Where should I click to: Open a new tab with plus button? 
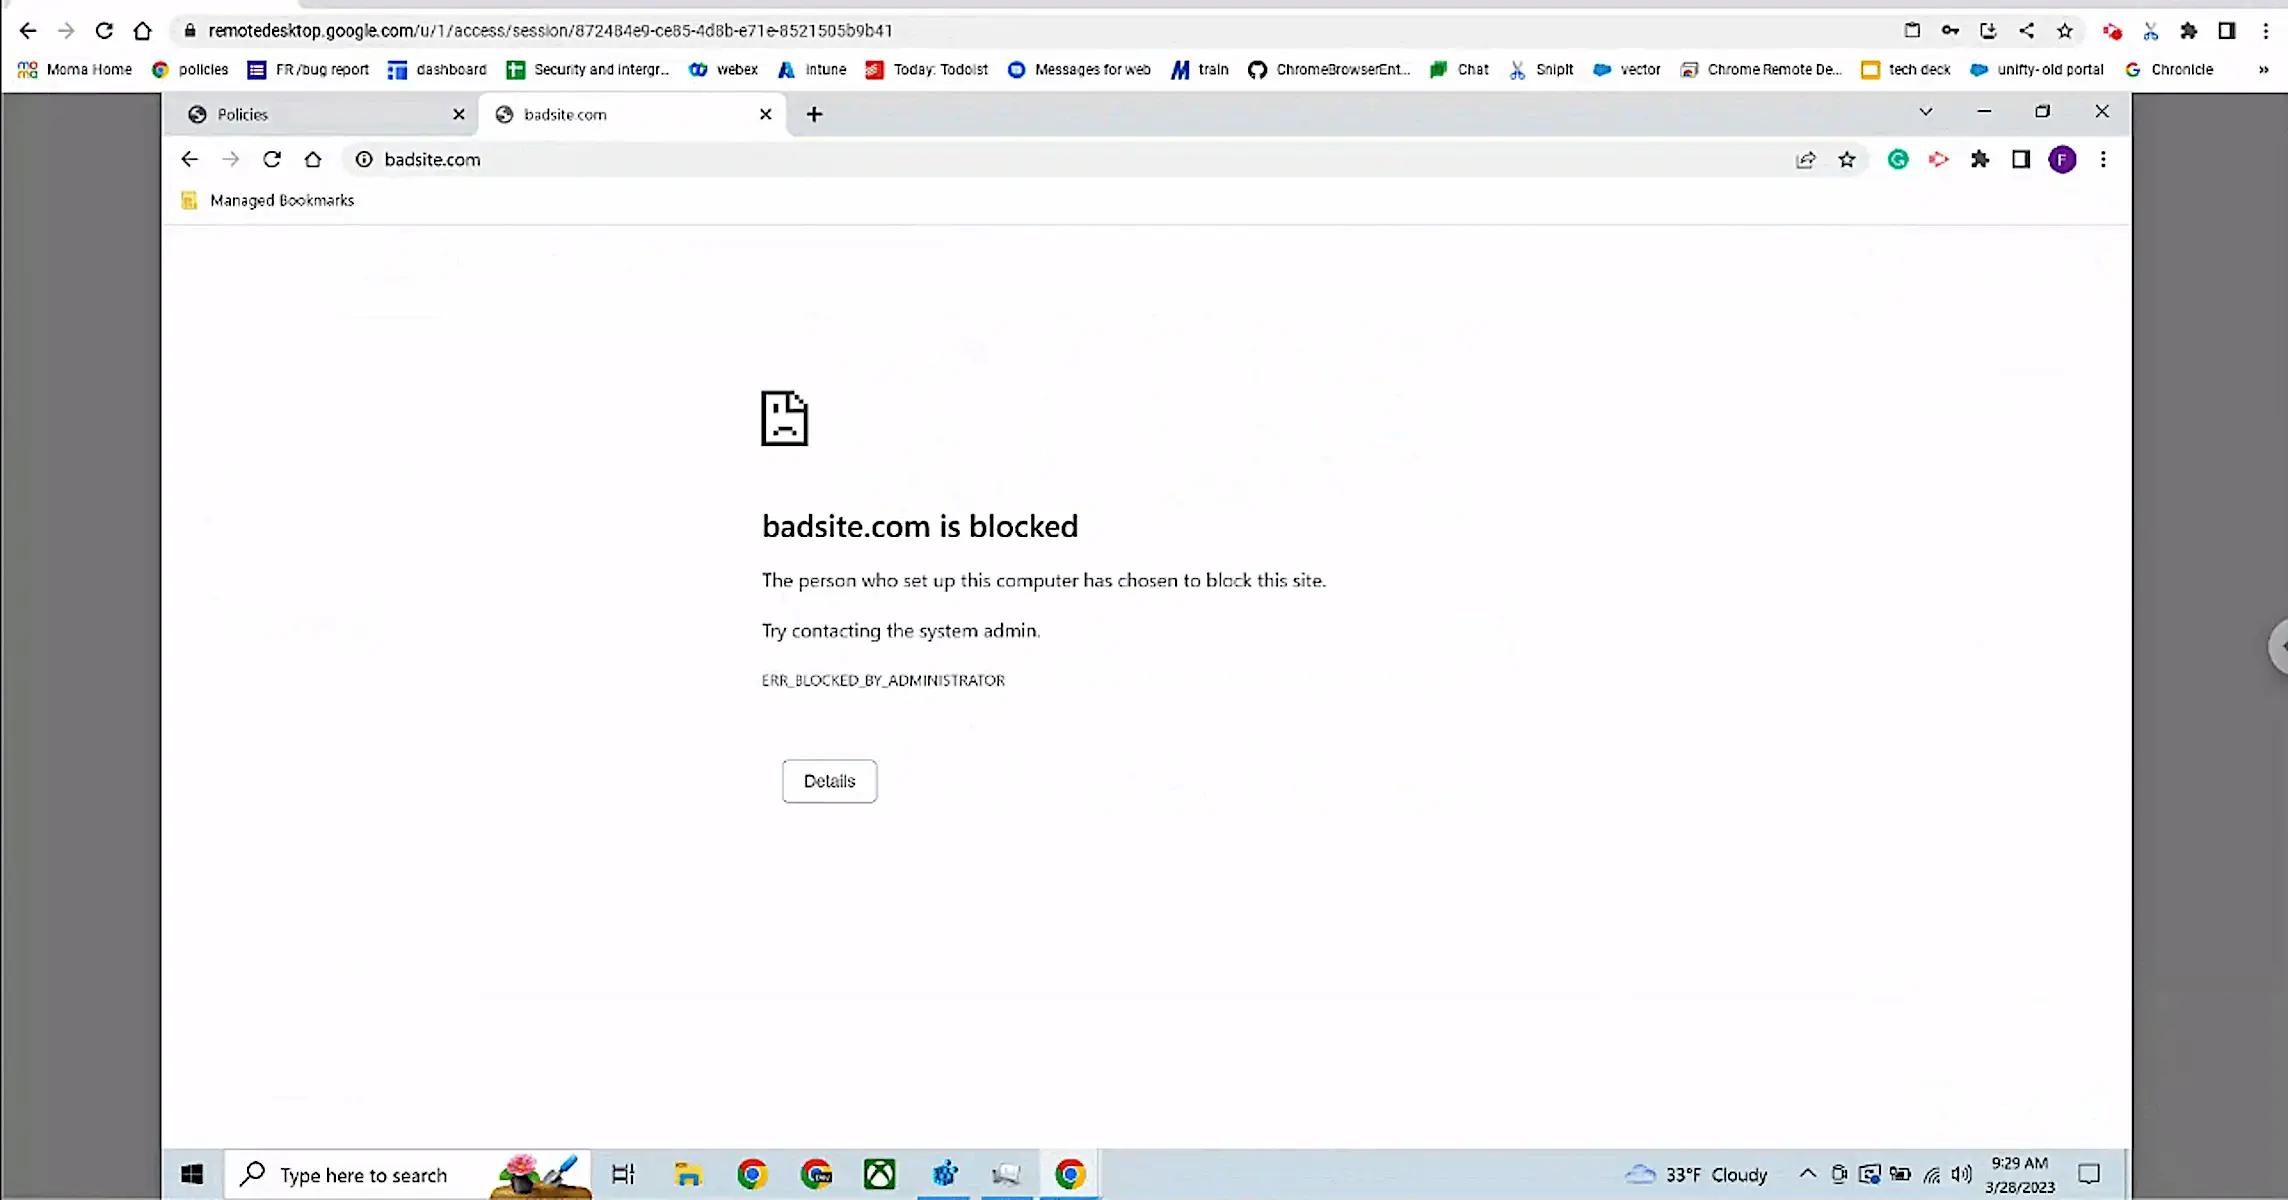814,115
